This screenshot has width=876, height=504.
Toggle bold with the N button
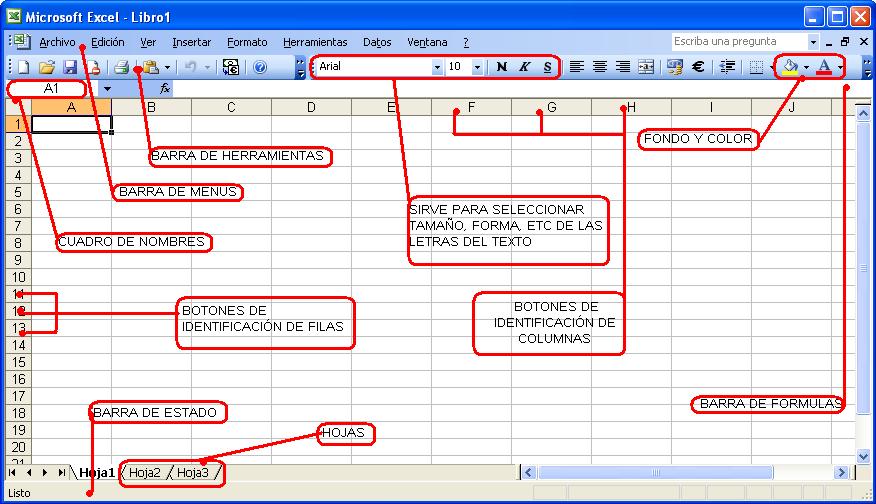click(502, 67)
